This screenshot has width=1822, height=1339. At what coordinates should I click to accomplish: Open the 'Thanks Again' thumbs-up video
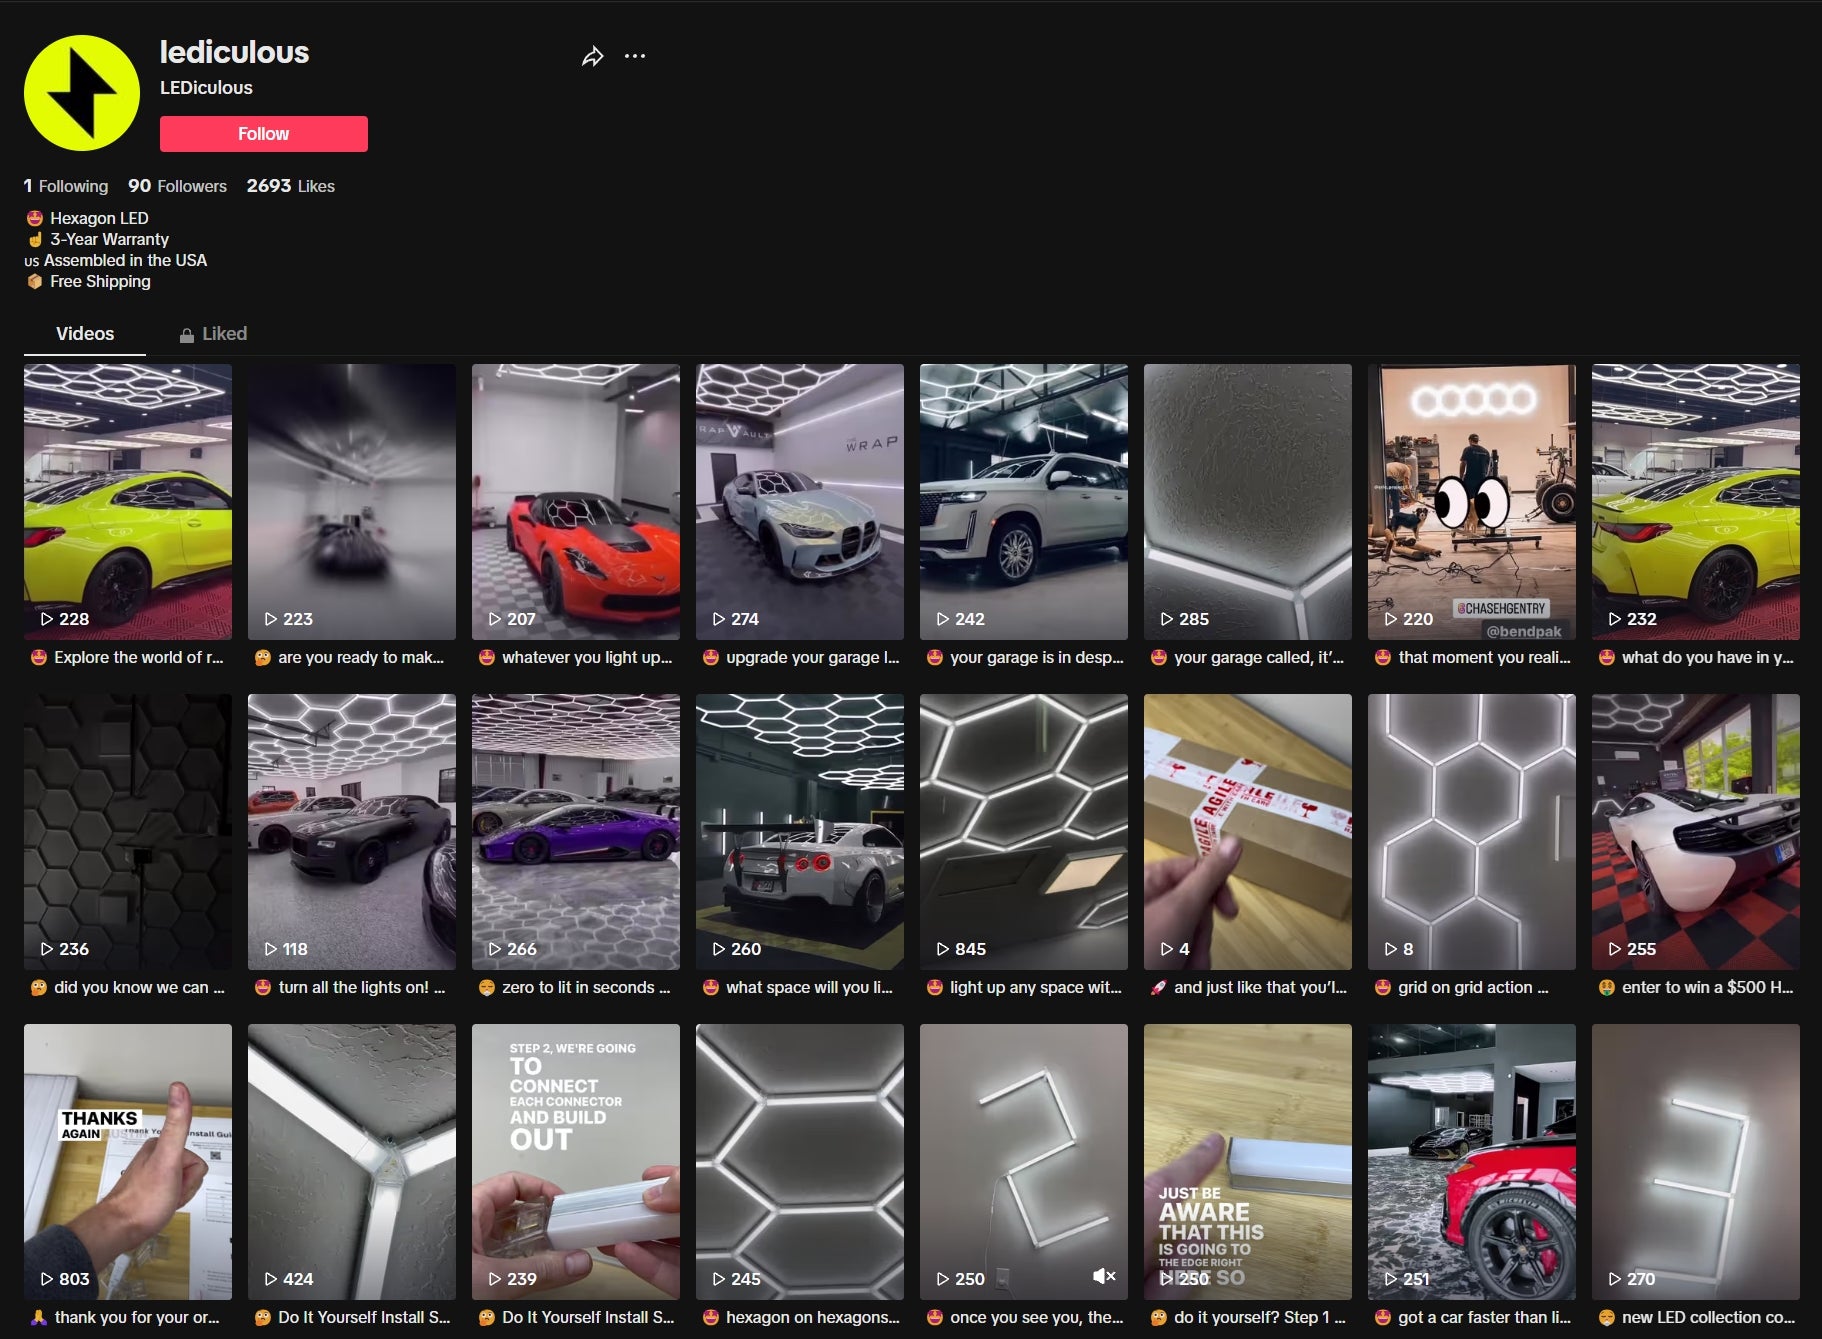pos(128,1161)
